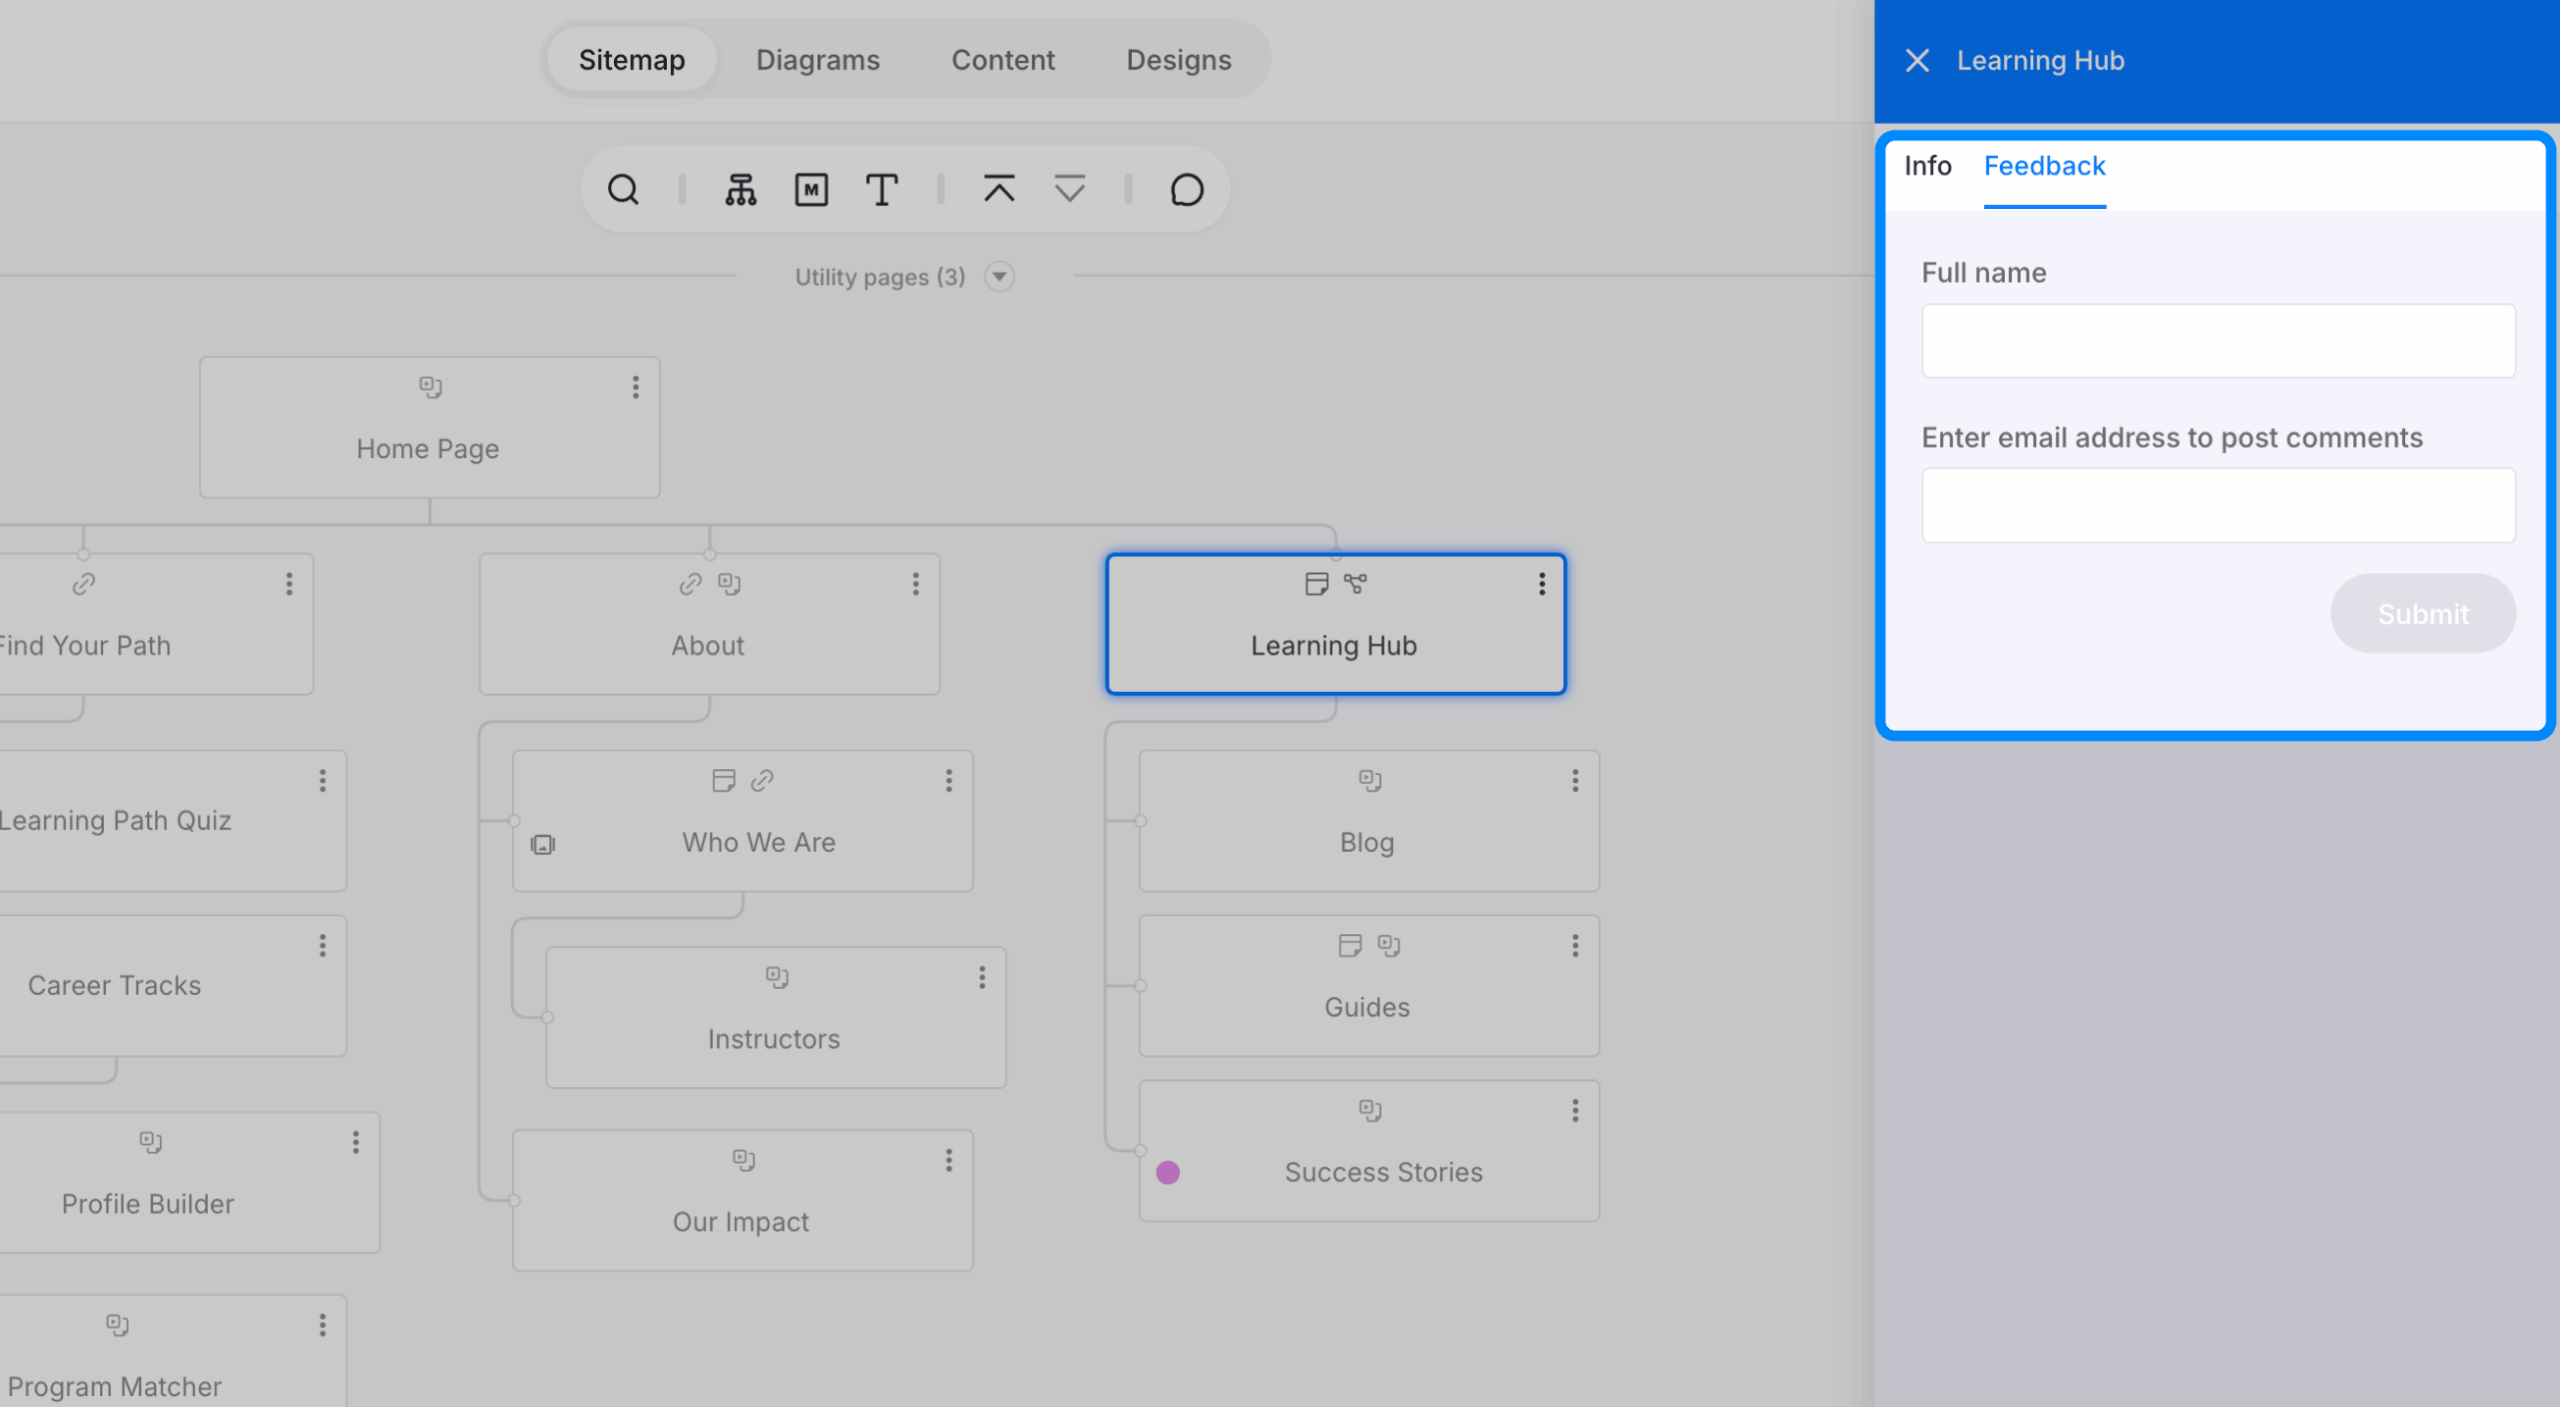Viewport: 2560px width, 1407px height.
Task: Click the search magnifier tool in toolbar
Action: point(623,189)
